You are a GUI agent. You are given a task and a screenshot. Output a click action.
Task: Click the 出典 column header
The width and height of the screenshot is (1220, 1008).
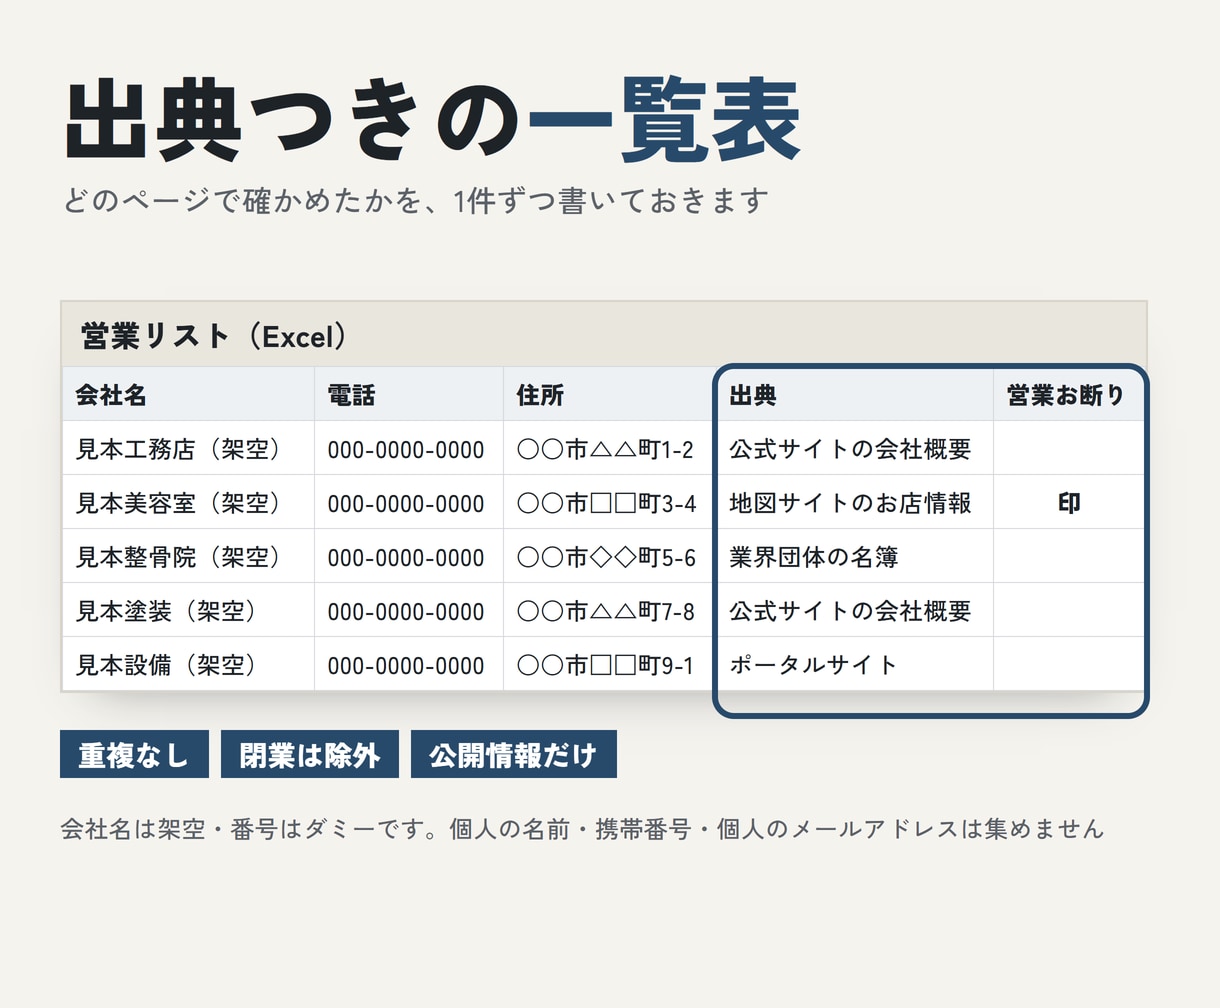point(855,394)
